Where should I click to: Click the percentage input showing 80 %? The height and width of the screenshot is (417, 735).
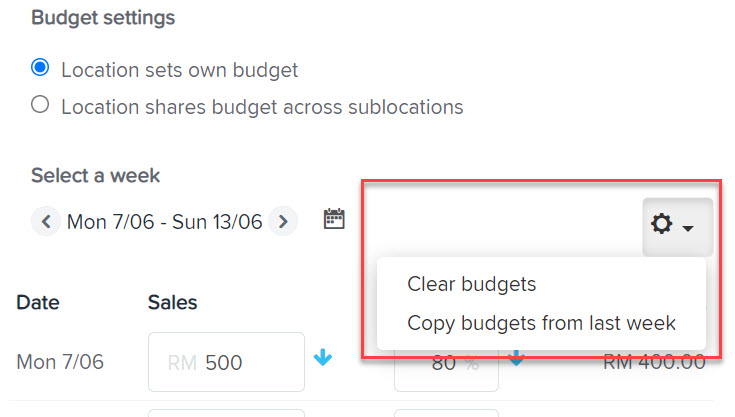click(x=446, y=370)
